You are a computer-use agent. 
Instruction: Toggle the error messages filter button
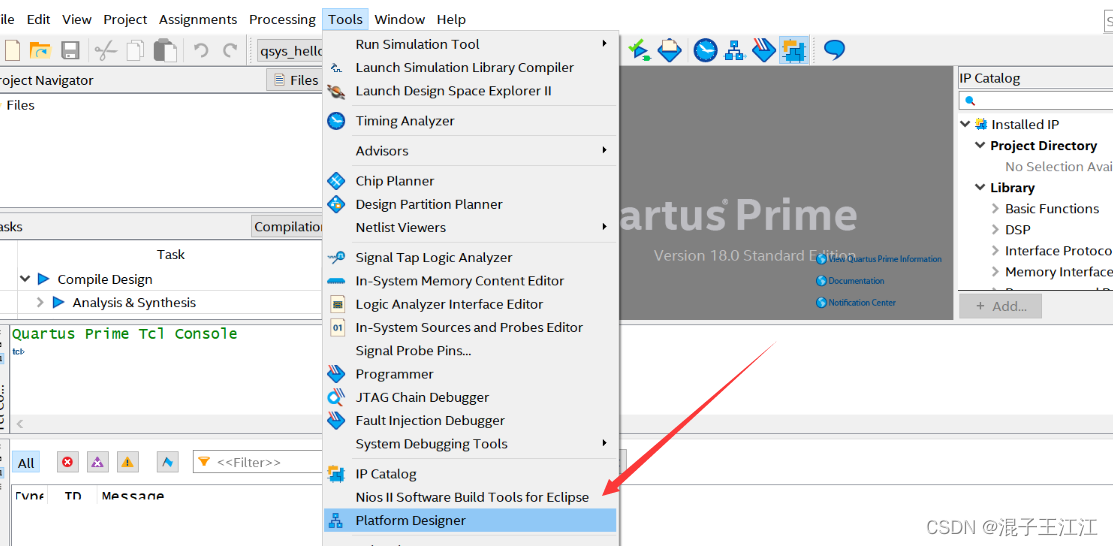click(x=67, y=462)
